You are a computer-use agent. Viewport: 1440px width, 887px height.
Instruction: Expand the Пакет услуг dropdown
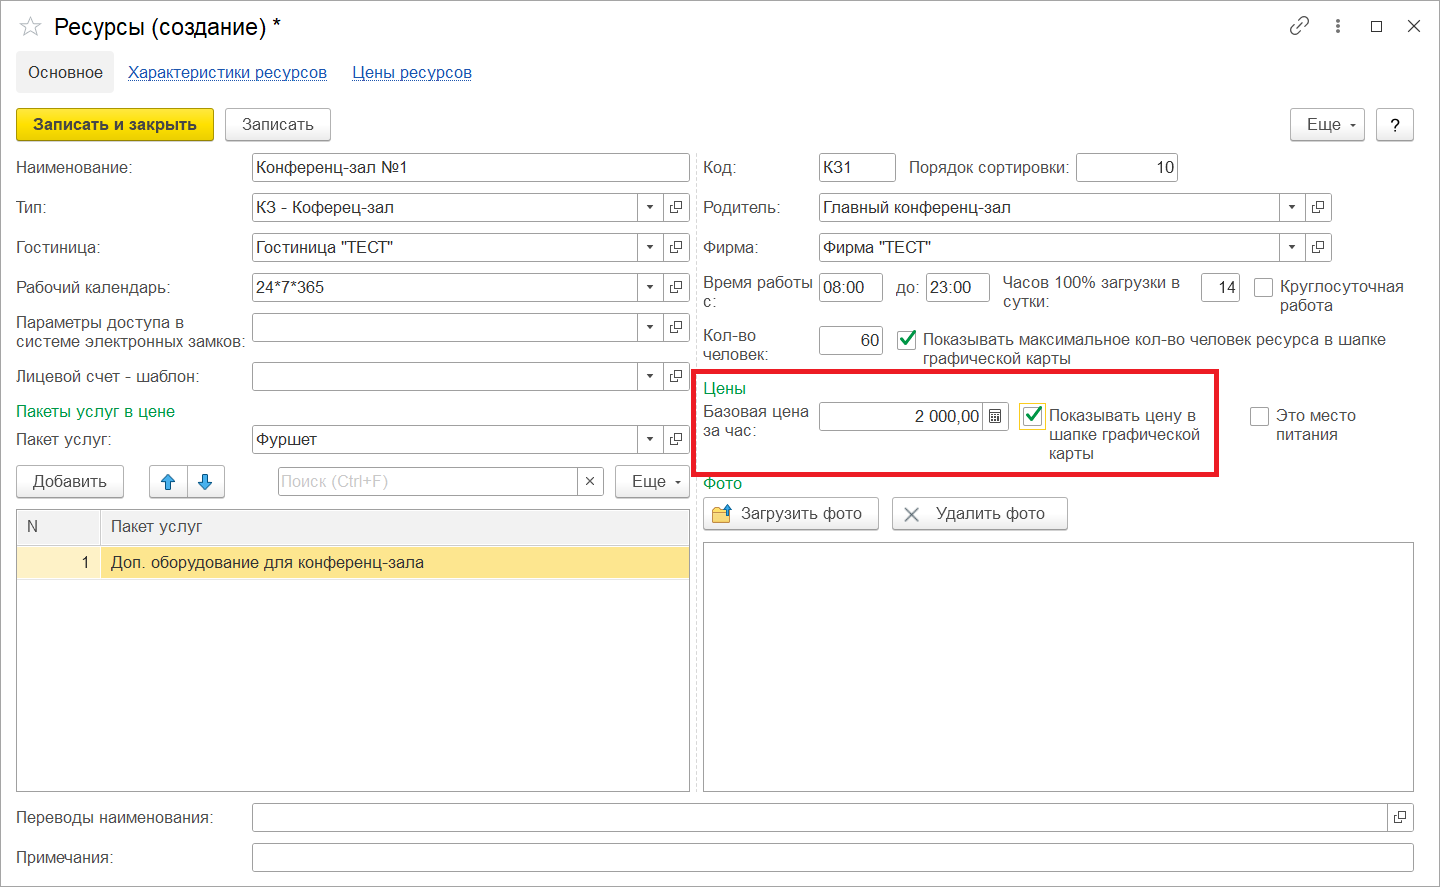pyautogui.click(x=650, y=439)
